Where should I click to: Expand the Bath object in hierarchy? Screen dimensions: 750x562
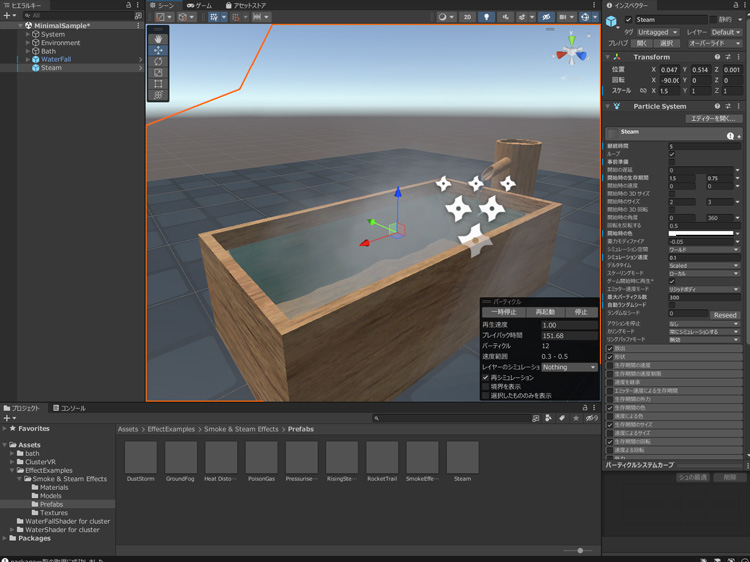click(x=28, y=51)
